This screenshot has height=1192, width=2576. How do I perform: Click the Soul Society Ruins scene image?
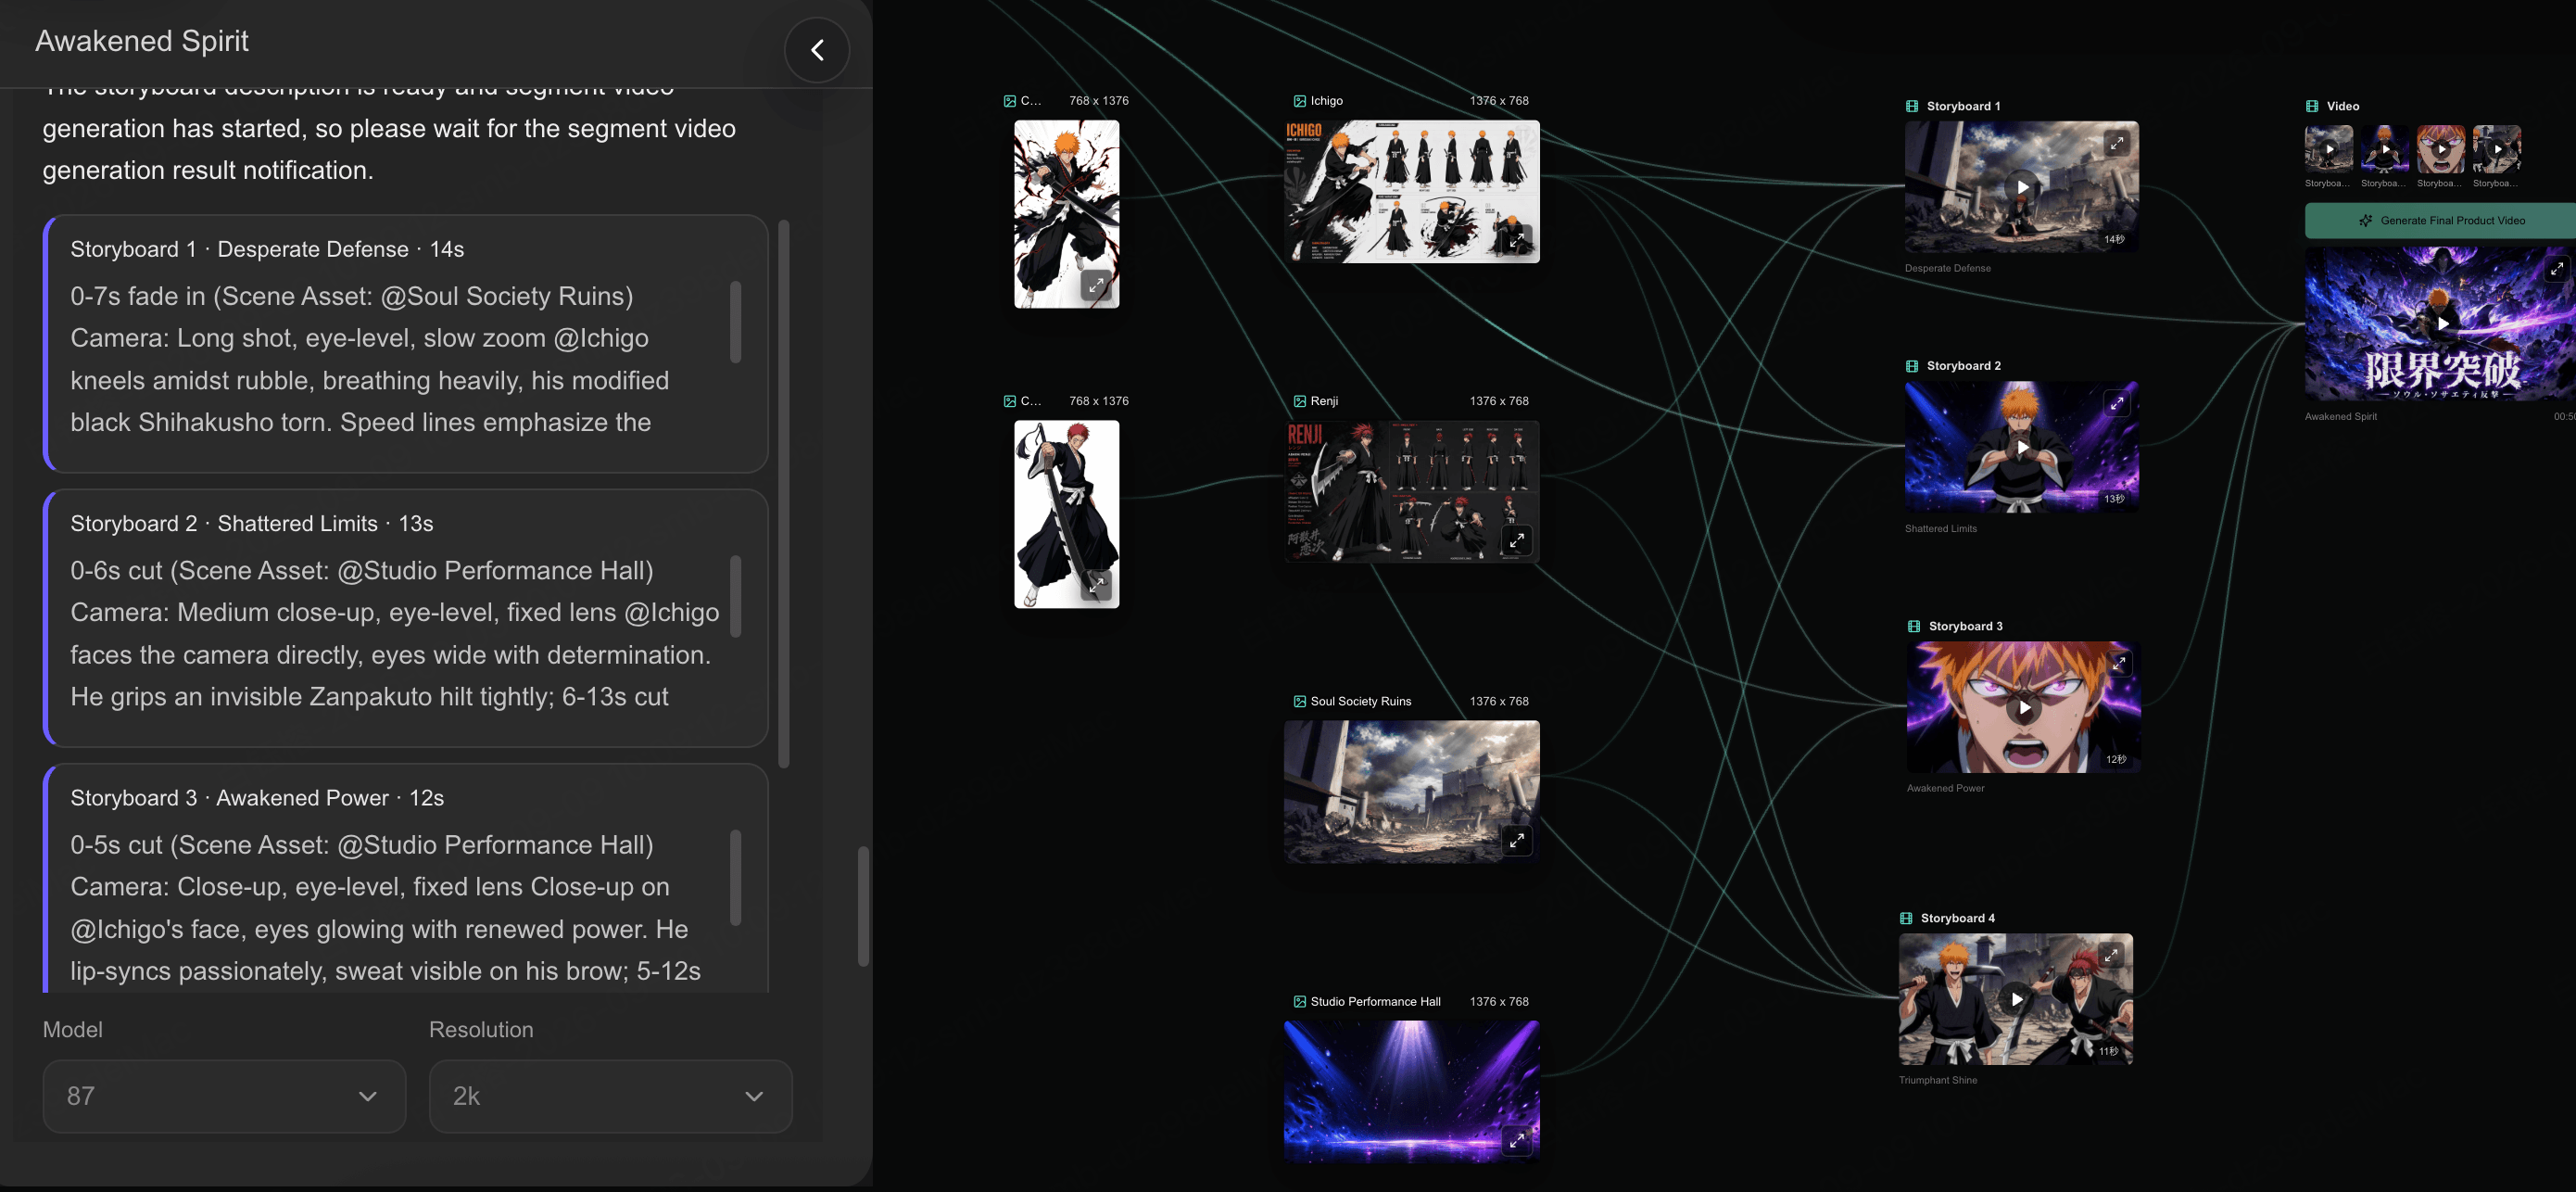1411,791
